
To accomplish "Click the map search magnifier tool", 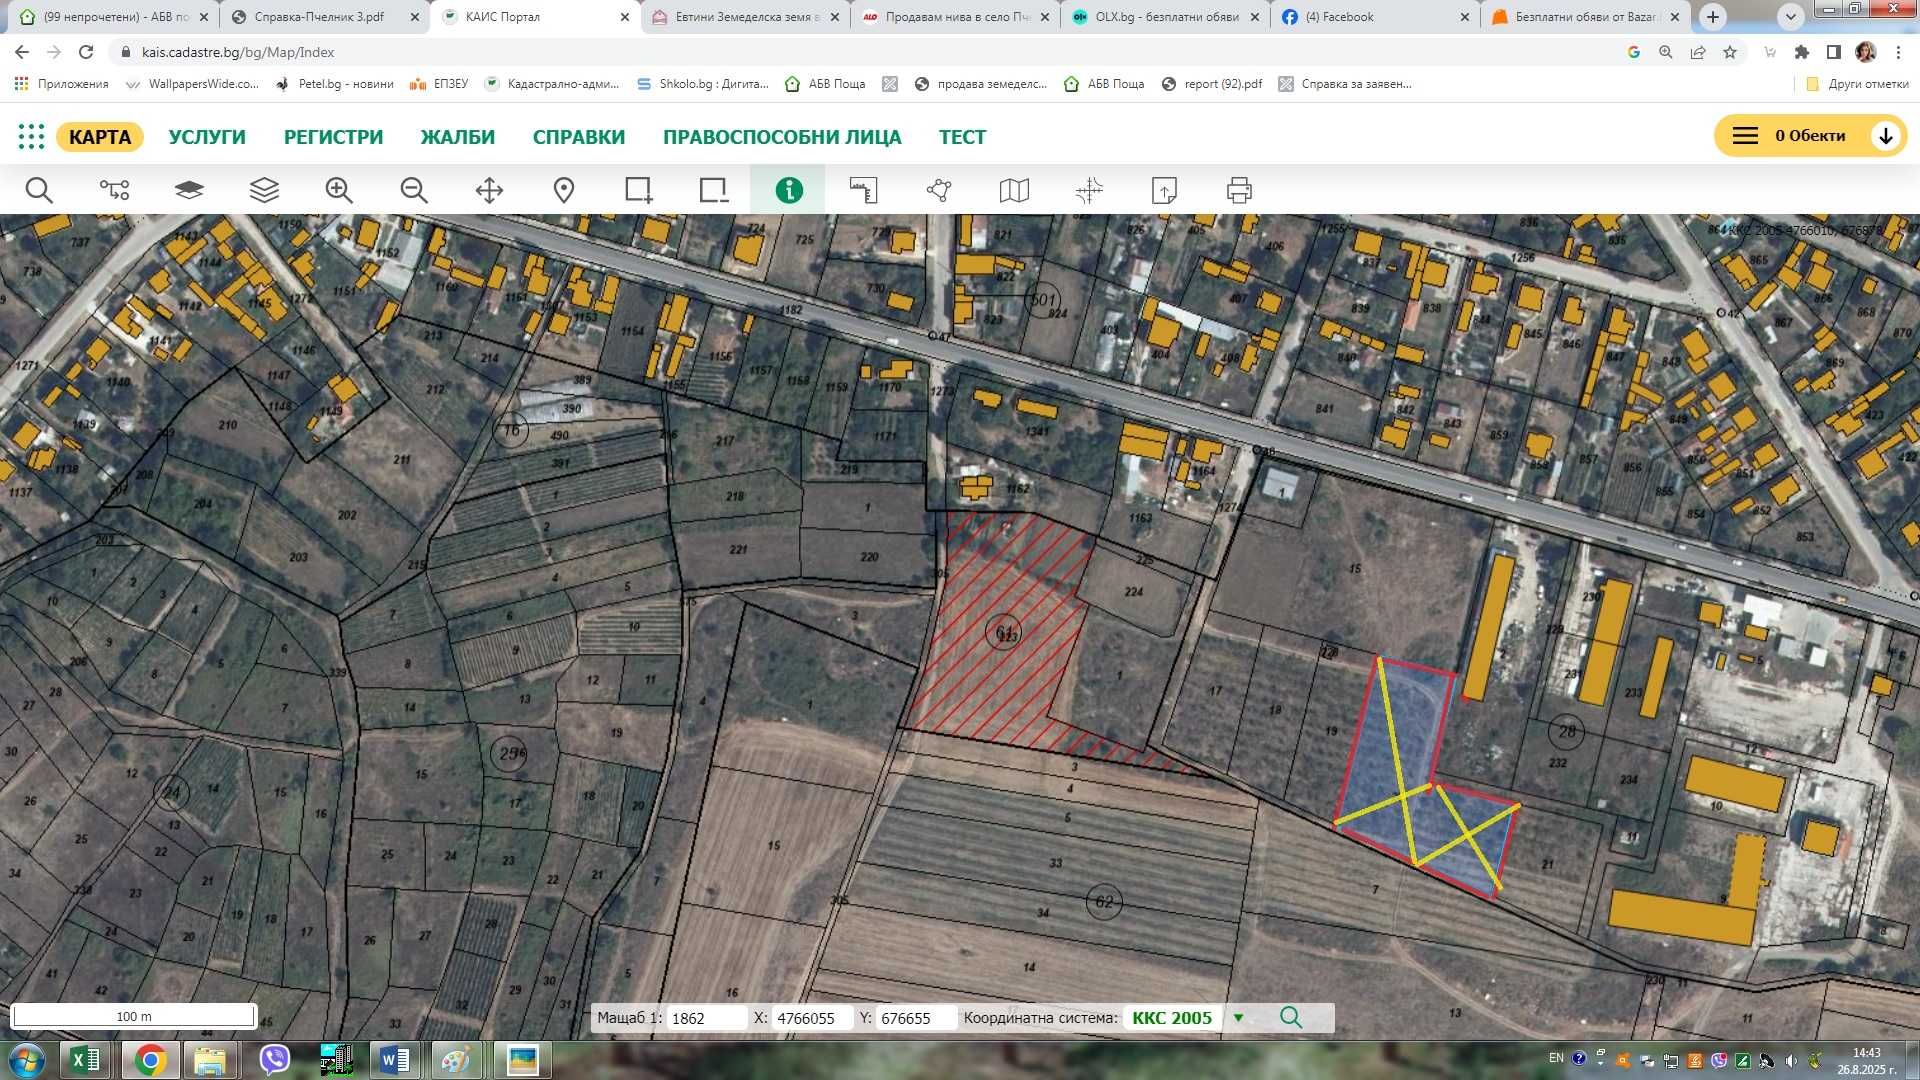I will point(39,190).
